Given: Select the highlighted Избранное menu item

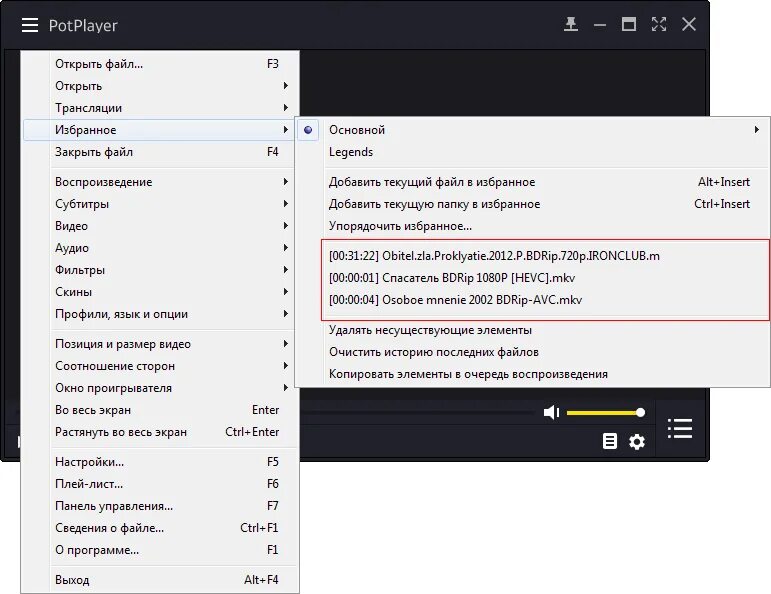Looking at the screenshot, I should coord(161,130).
